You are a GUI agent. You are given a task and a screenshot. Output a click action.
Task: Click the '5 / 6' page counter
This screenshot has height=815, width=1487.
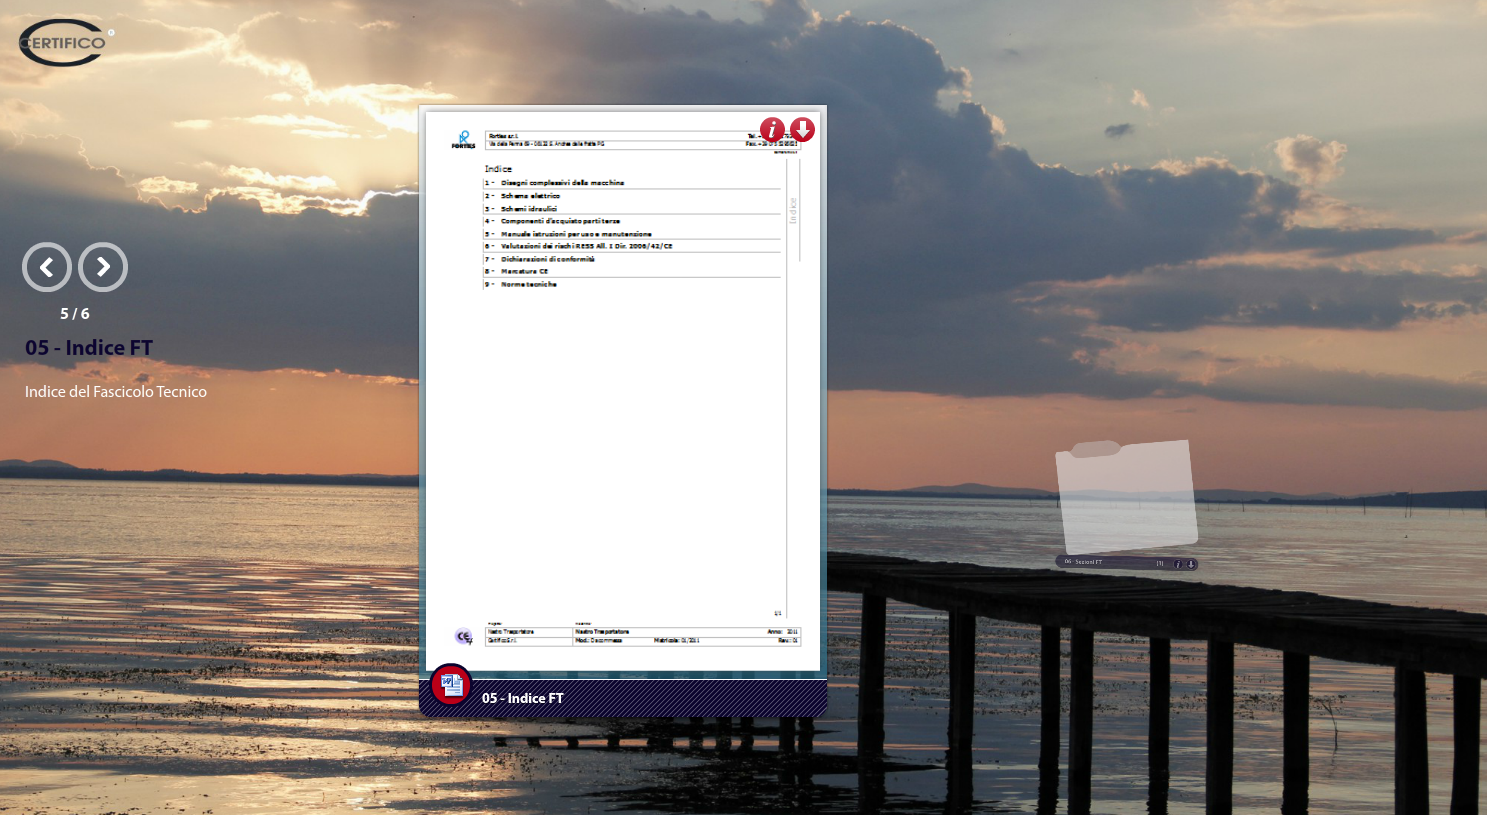[75, 314]
